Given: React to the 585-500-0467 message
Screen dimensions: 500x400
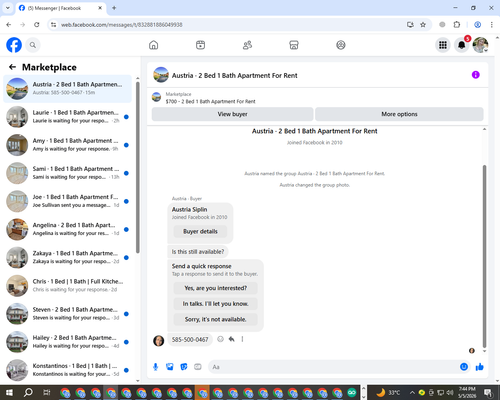Looking at the screenshot, I should click(x=220, y=339).
